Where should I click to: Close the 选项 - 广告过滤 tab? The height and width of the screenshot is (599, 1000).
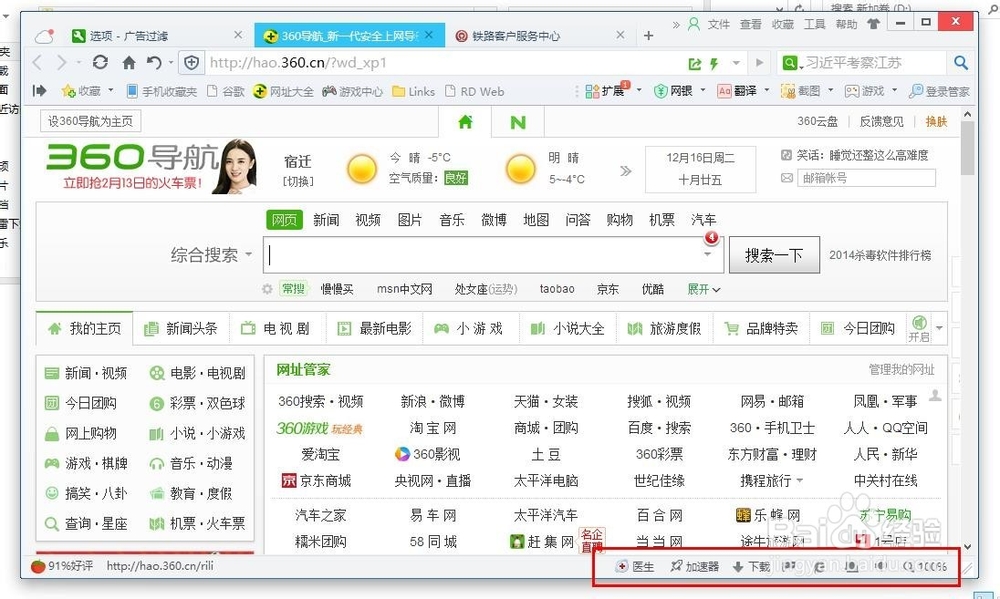238,35
